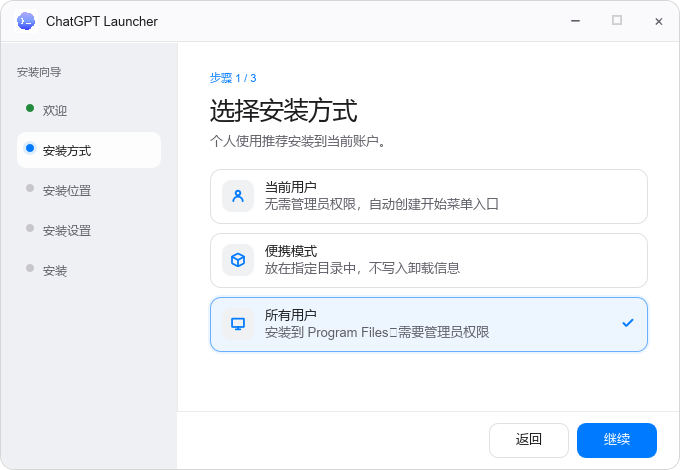The width and height of the screenshot is (680, 470).
Task: Maximize the ChatGPT Launcher window
Action: [617, 20]
